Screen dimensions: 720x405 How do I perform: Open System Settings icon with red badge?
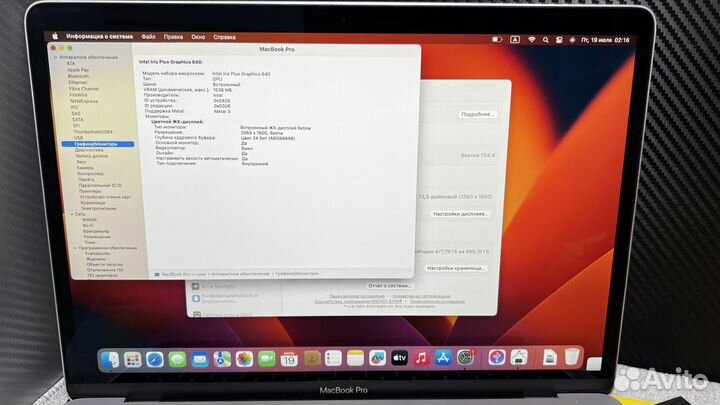coord(466,357)
